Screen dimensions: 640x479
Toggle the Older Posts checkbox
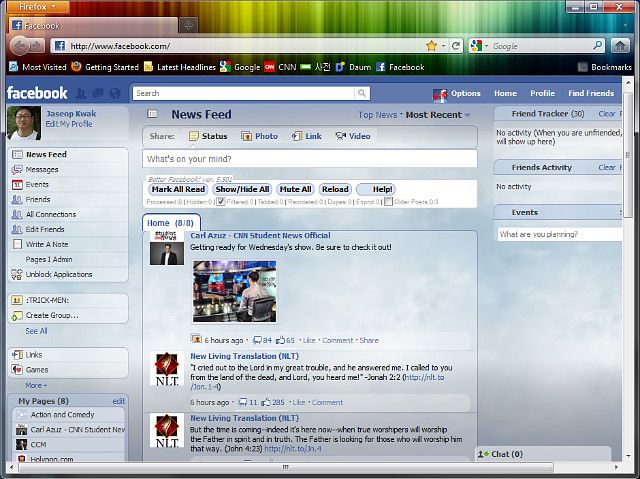[389, 202]
